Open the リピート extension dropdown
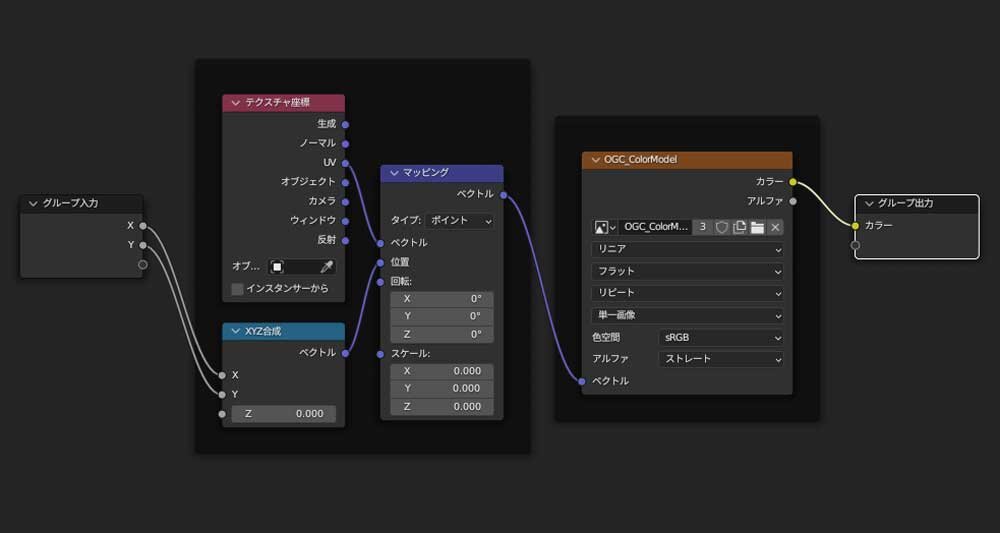This screenshot has width=1000, height=533. coord(688,293)
